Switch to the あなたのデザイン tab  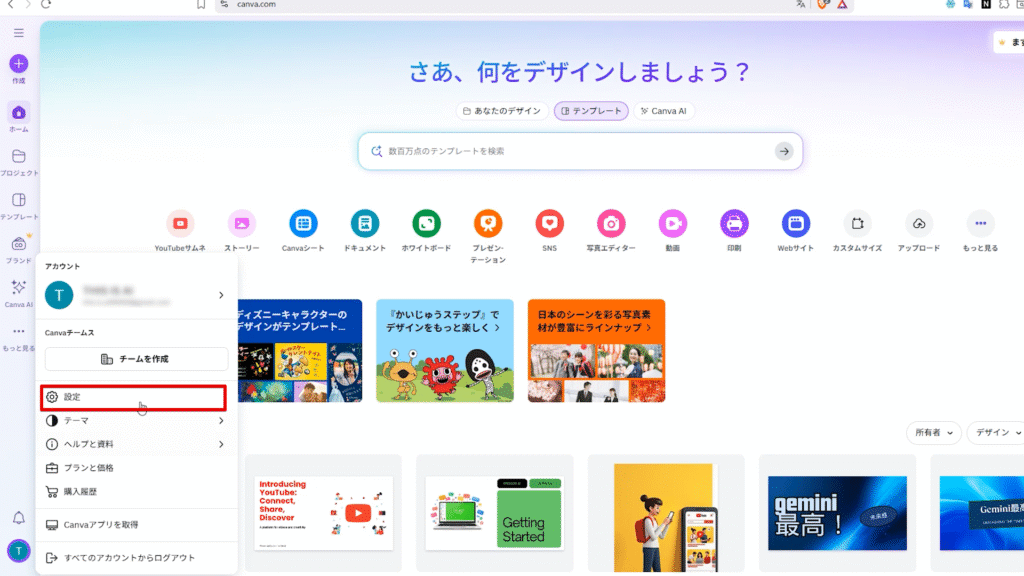pos(500,111)
